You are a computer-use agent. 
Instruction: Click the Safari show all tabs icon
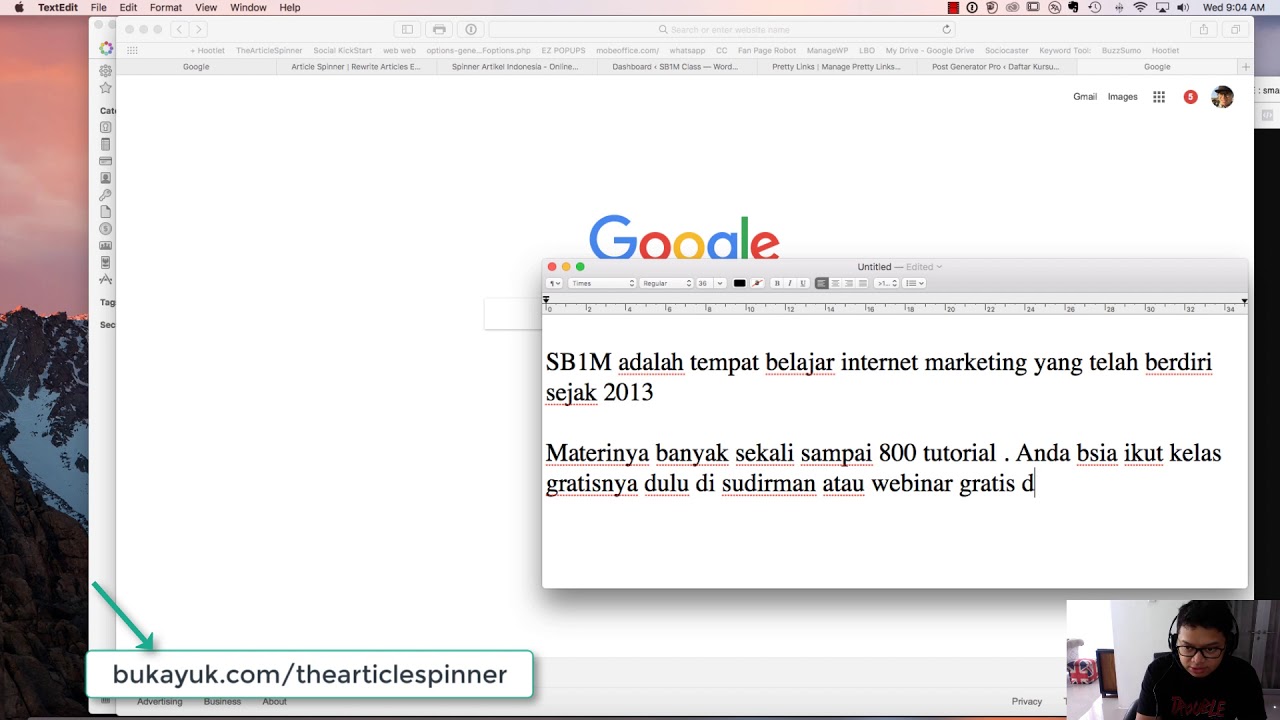point(1235,30)
